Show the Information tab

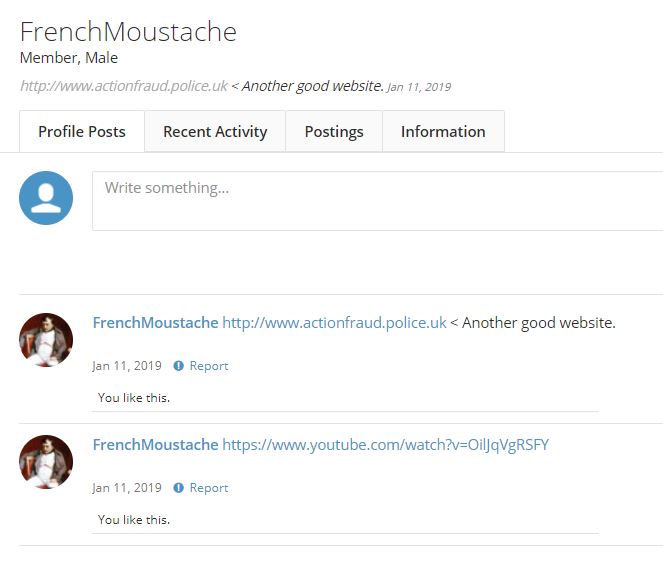click(443, 132)
